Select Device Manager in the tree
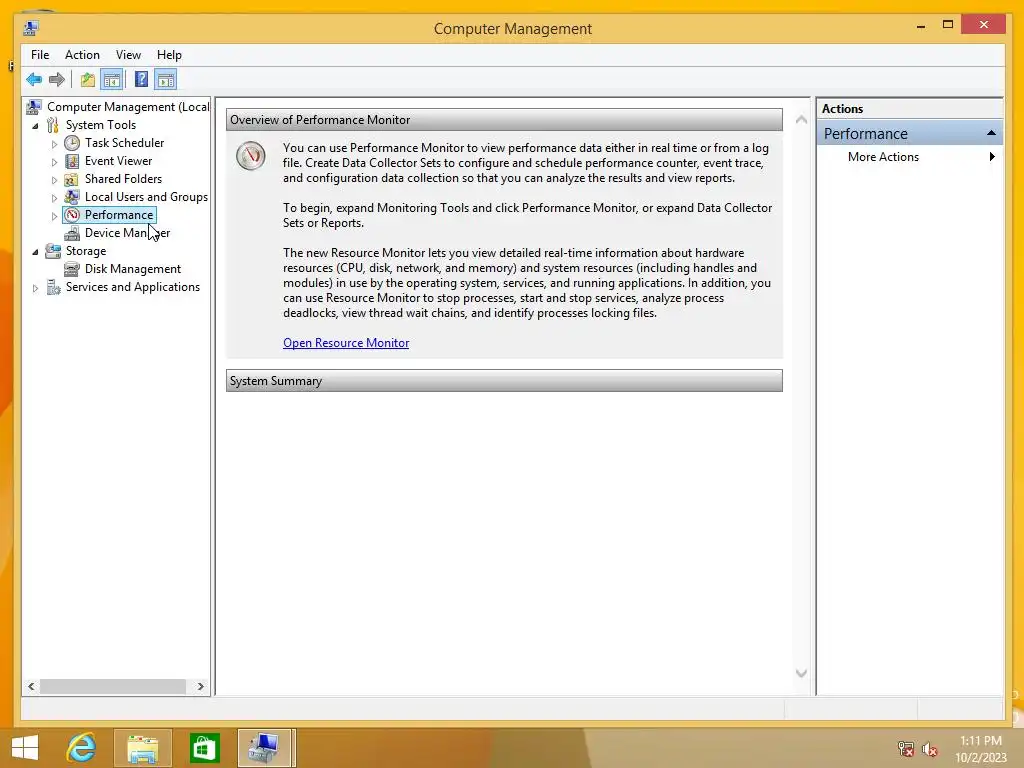Screen dimensions: 1024x768 click(127, 233)
